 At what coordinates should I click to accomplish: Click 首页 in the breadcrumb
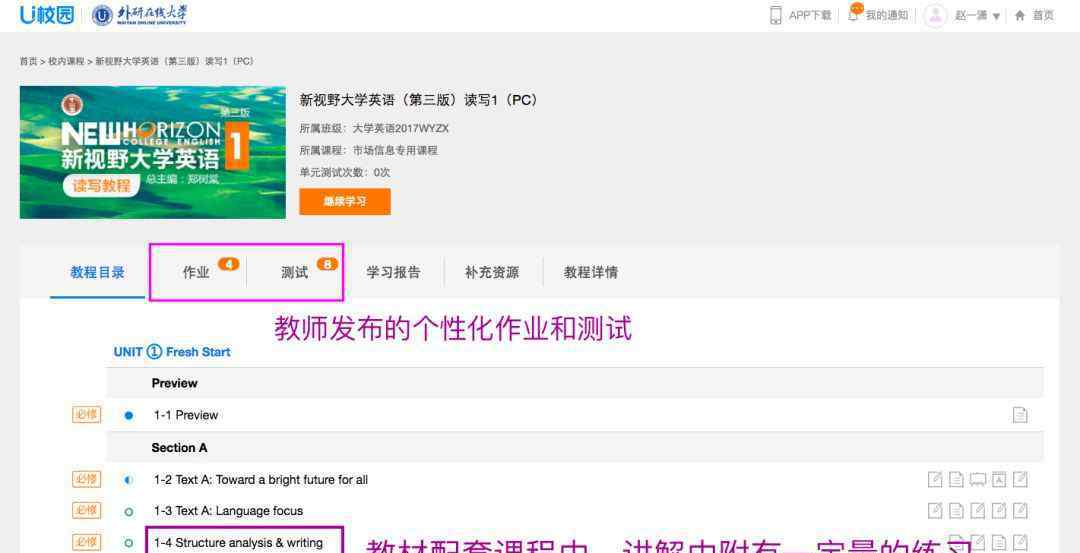[28, 61]
